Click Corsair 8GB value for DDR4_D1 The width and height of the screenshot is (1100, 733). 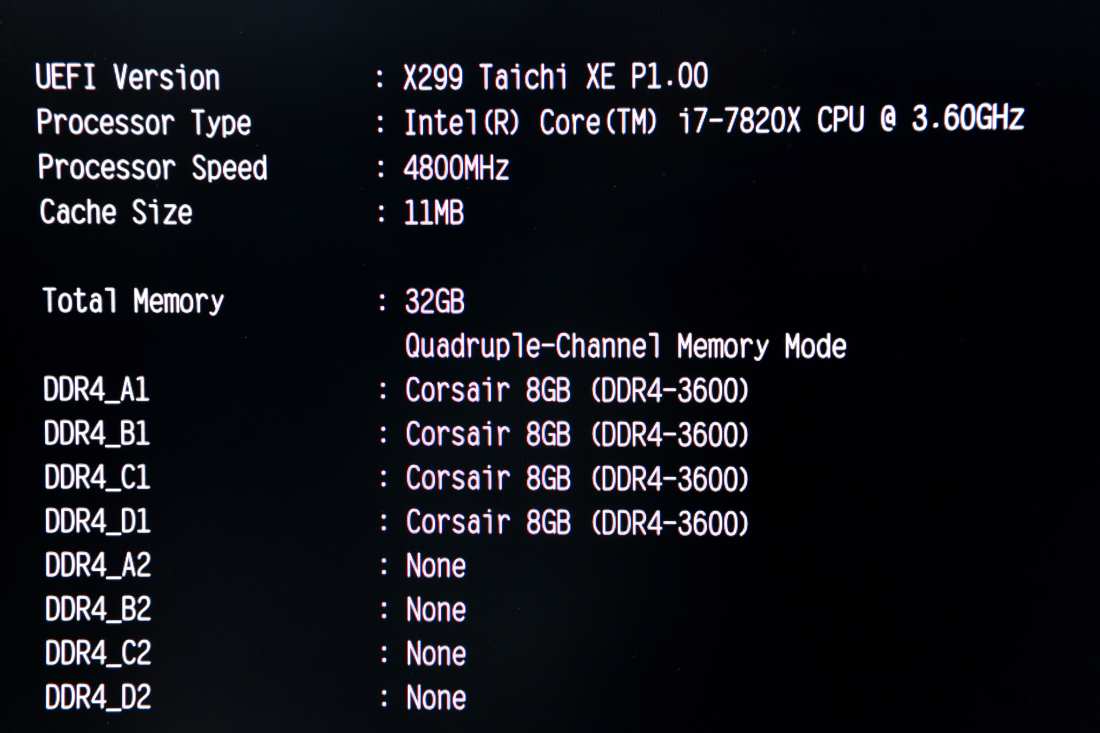coord(576,522)
